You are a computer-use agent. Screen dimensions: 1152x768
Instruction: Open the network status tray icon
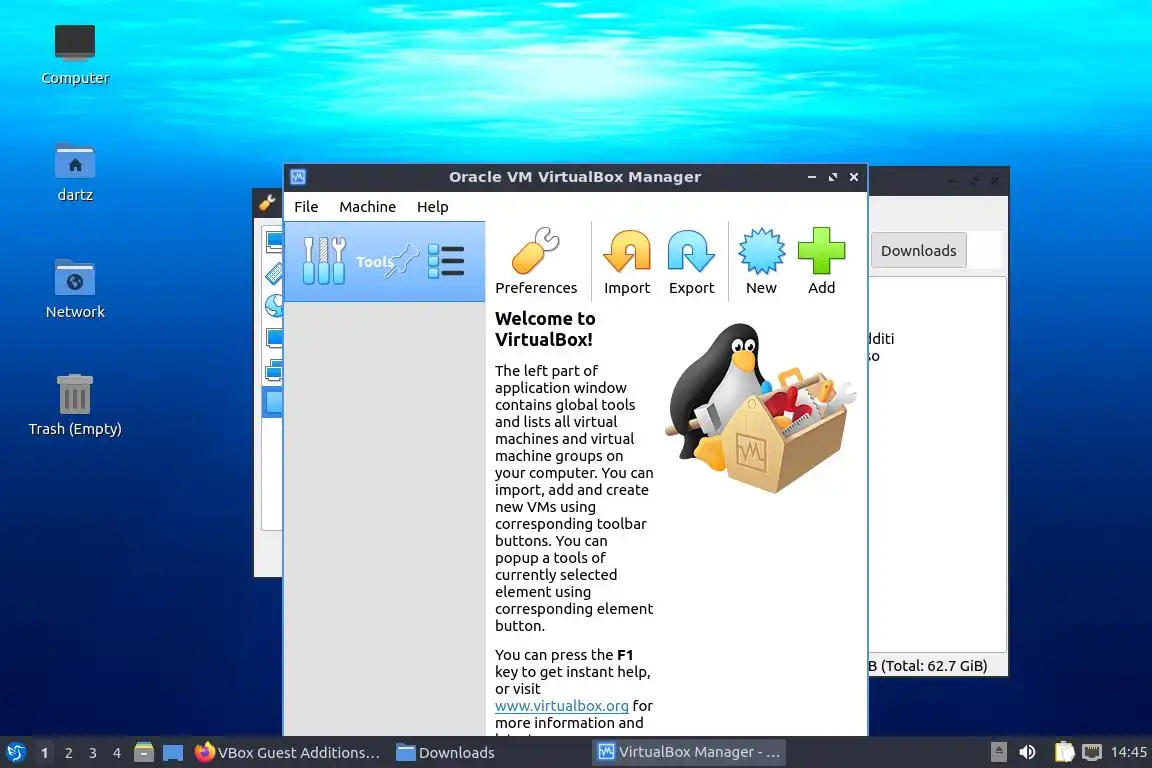tap(1092, 752)
